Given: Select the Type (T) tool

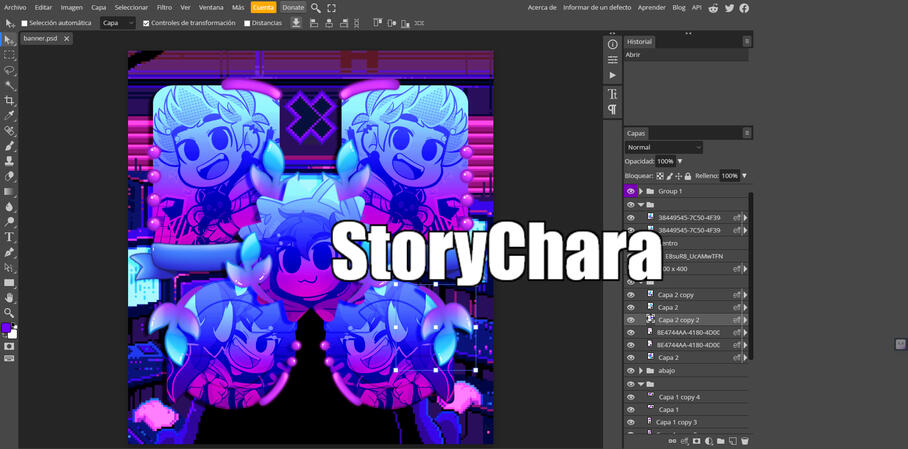Looking at the screenshot, I should pos(9,237).
